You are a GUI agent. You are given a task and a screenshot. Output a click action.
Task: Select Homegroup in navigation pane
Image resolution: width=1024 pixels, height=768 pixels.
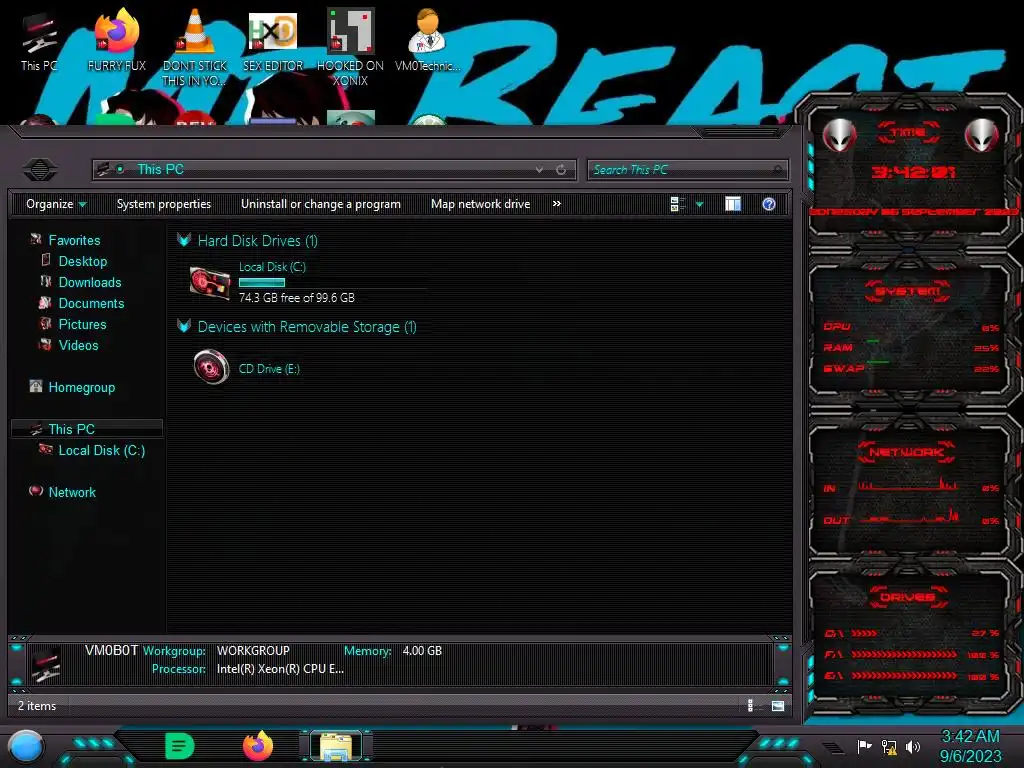point(81,387)
